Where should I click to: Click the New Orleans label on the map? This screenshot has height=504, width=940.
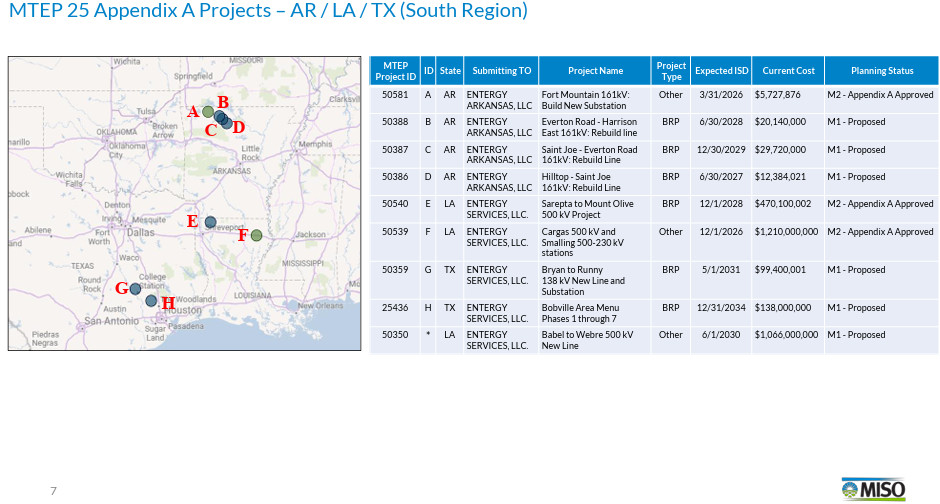pyautogui.click(x=321, y=306)
